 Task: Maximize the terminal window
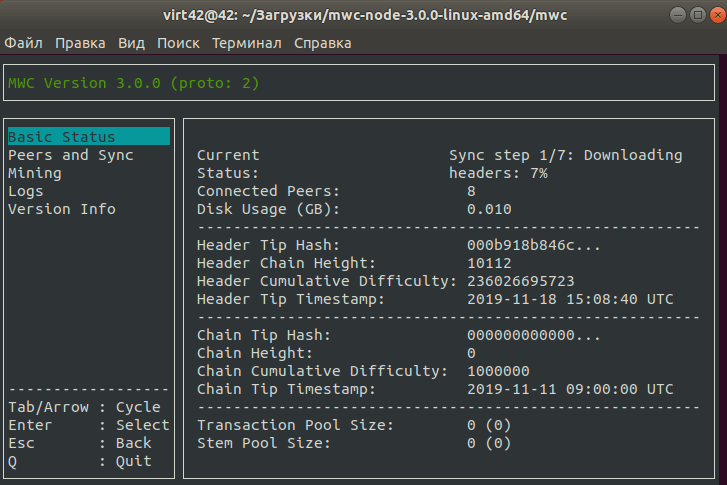pyautogui.click(x=697, y=15)
